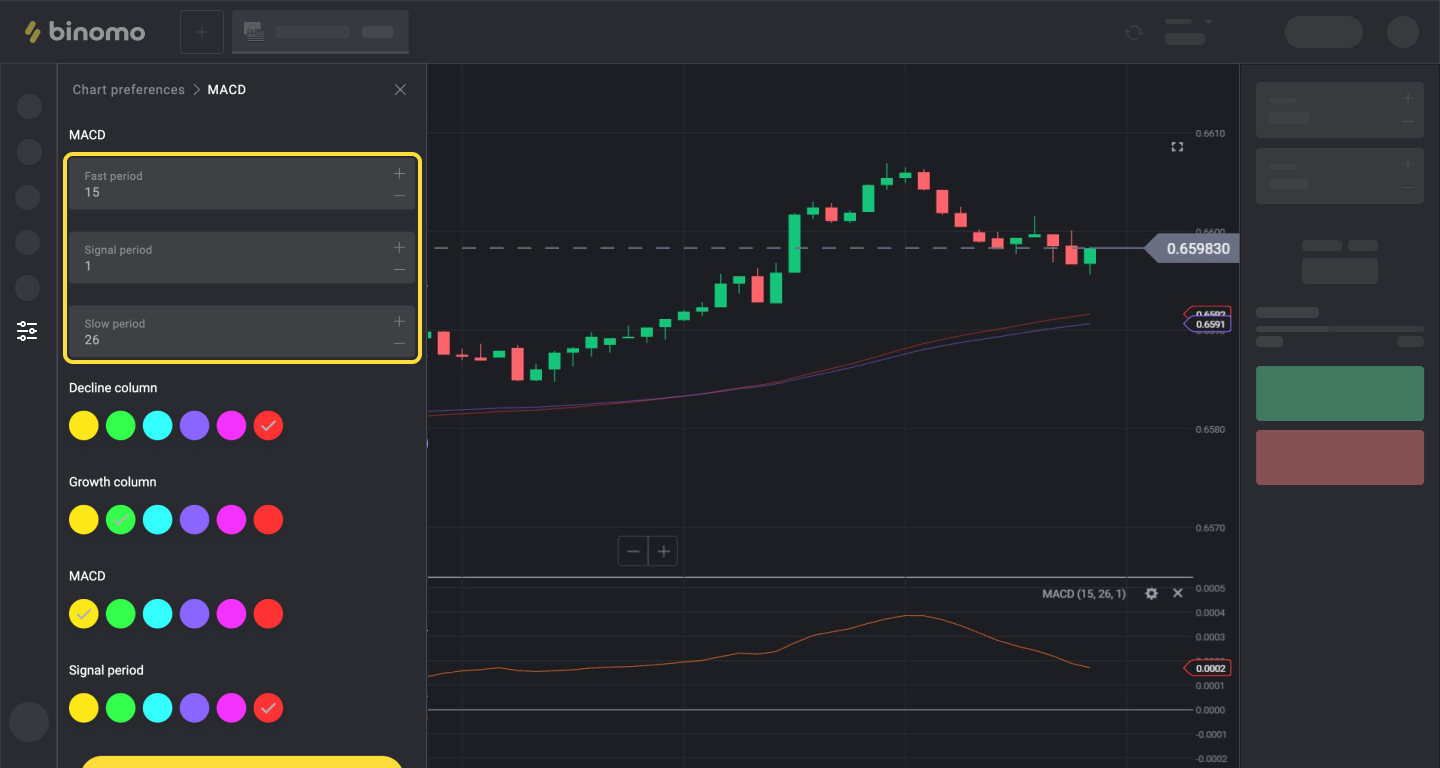Pick purple for Decline column
1440x768 pixels.
pos(195,426)
